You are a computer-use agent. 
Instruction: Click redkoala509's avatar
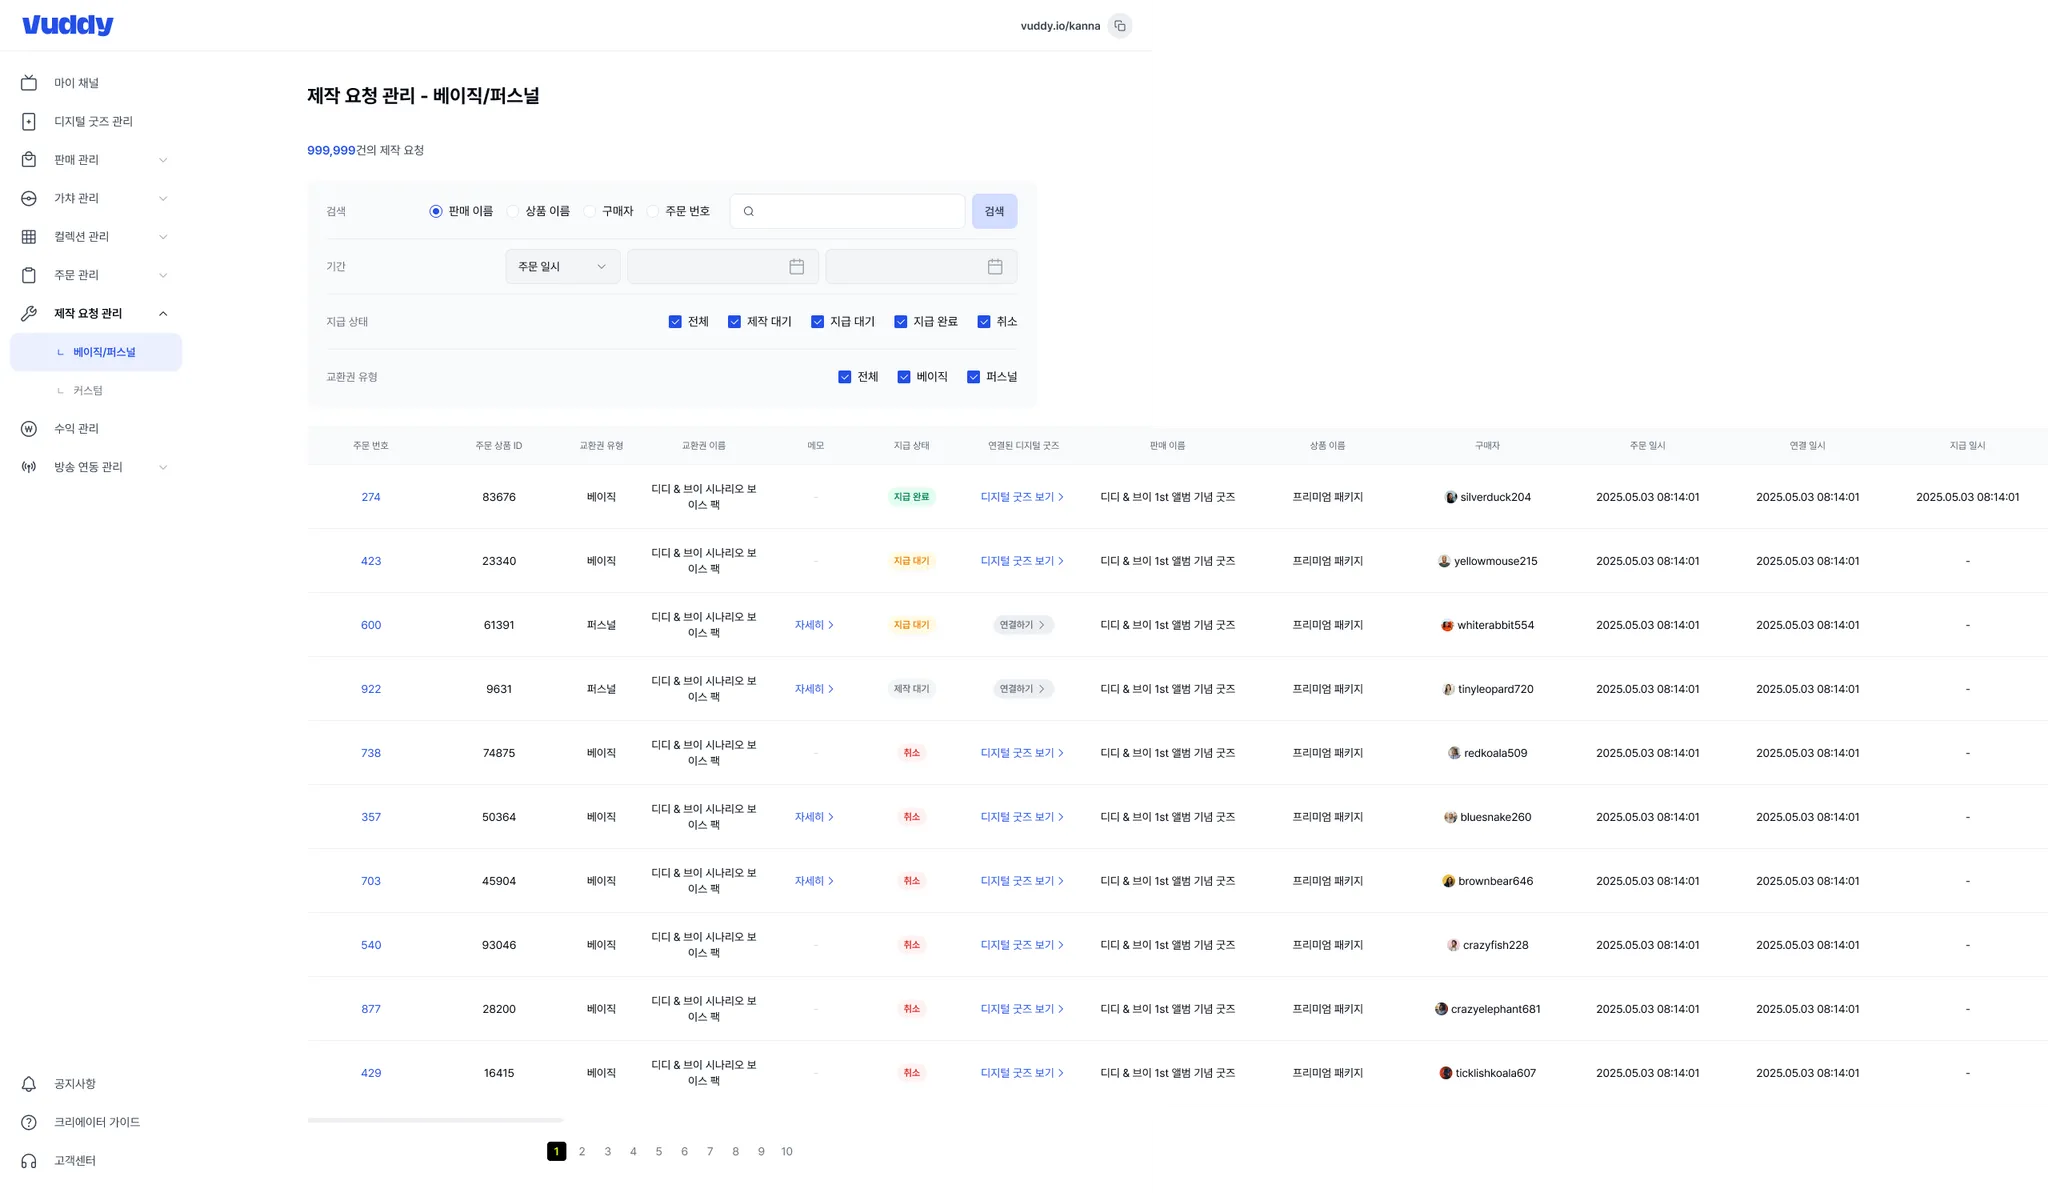tap(1454, 753)
